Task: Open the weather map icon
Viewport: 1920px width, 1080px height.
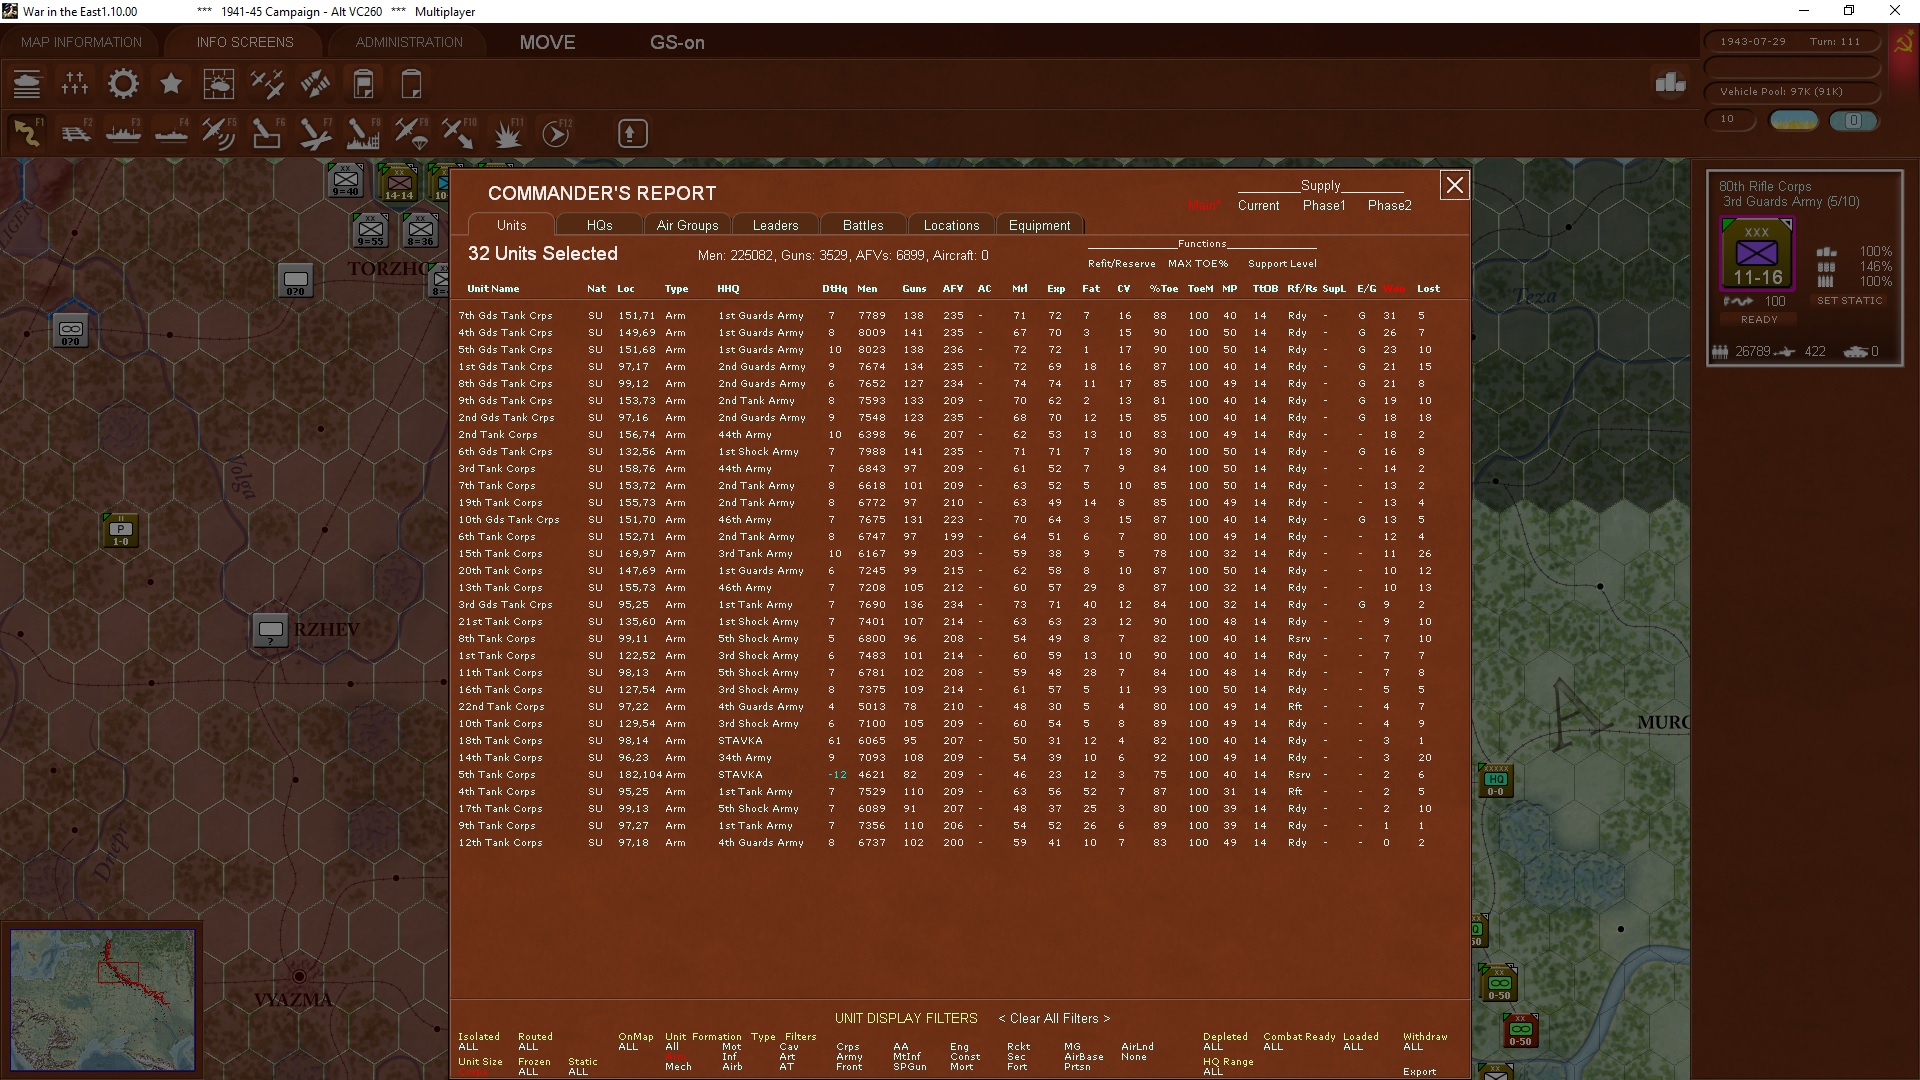Action: pyautogui.click(x=219, y=84)
